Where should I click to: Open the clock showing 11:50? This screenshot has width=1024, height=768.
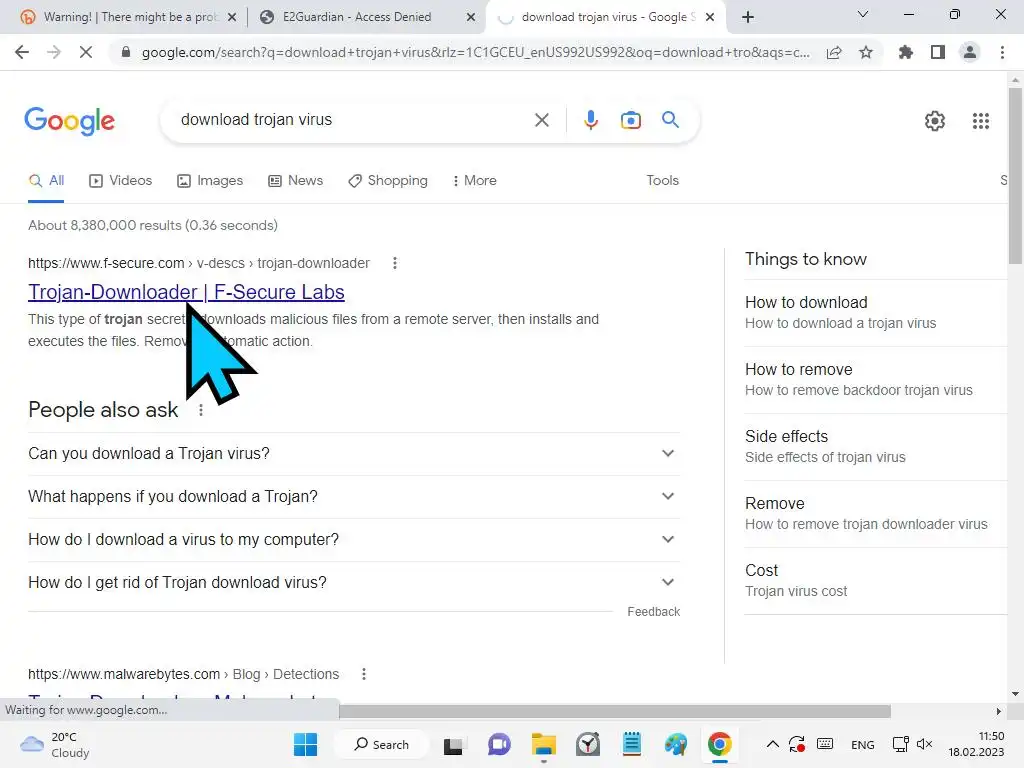[976, 744]
